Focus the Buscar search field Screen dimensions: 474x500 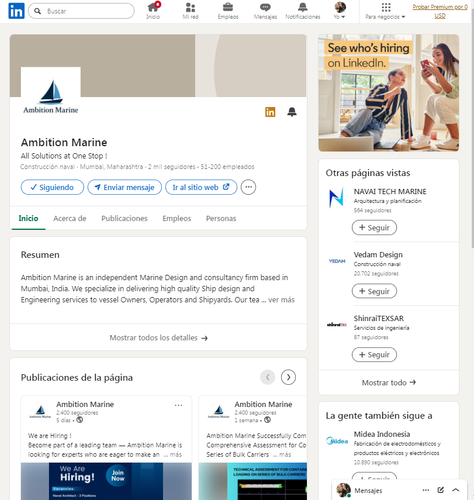(81, 11)
